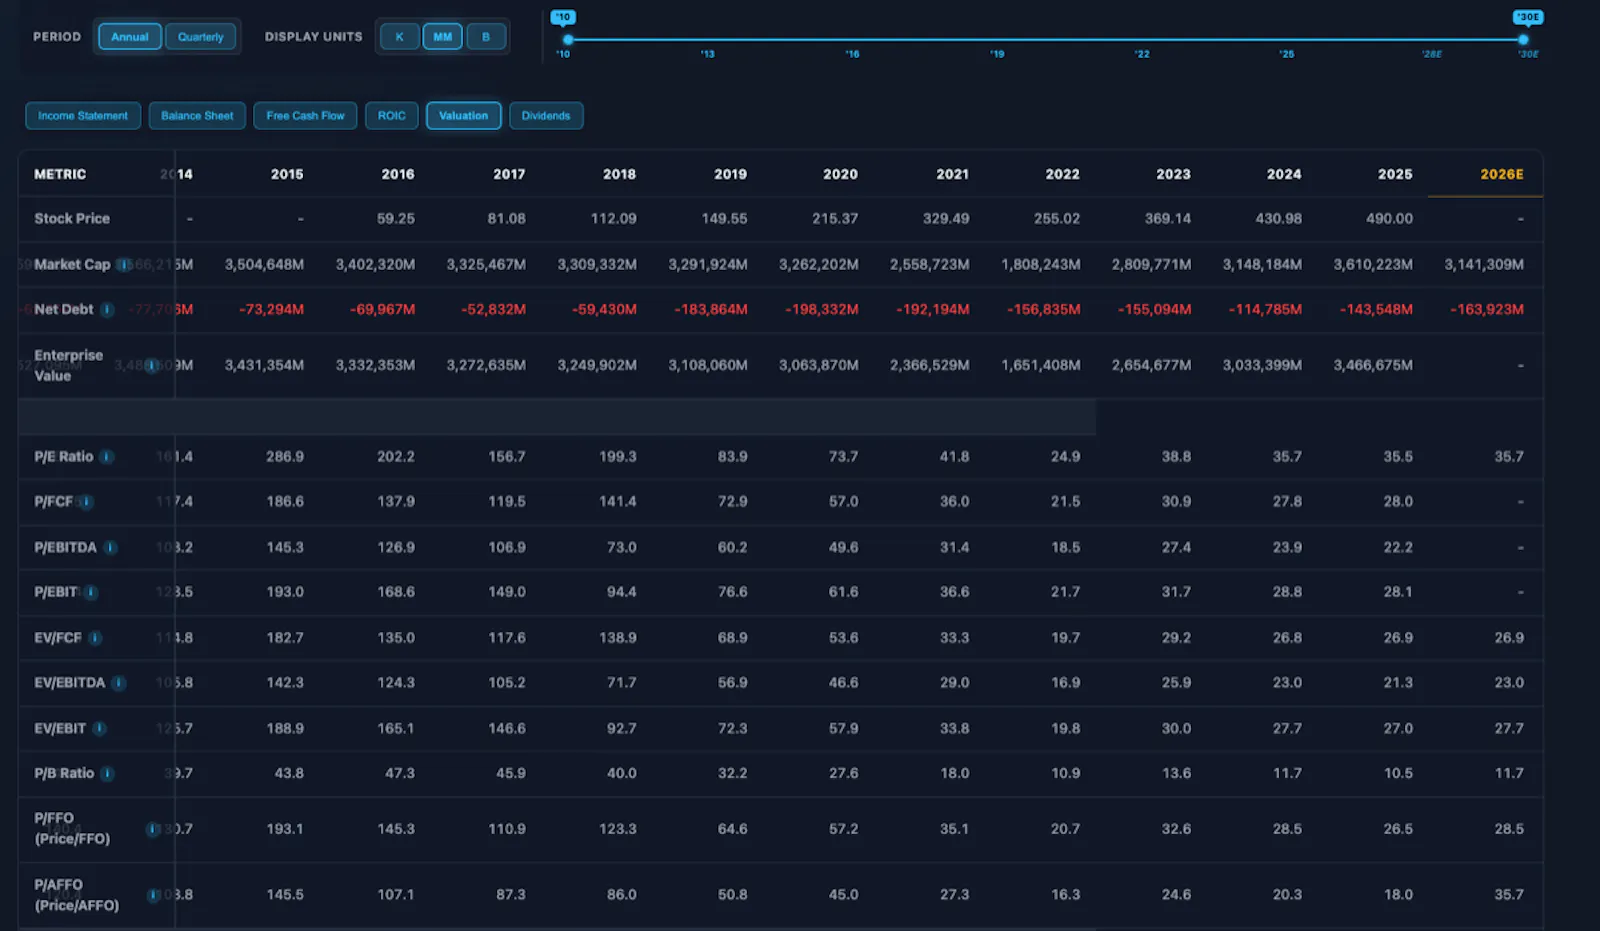Click the METRIC column header

(x=60, y=174)
